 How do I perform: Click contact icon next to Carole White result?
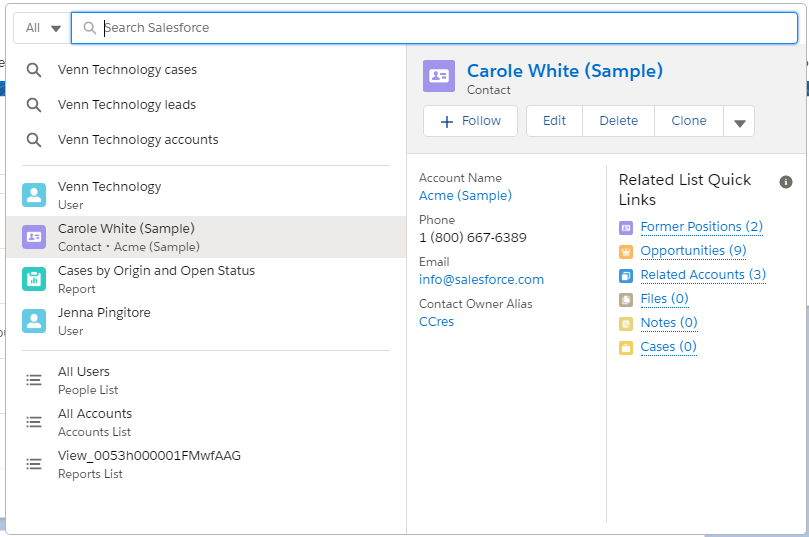pyautogui.click(x=34, y=237)
